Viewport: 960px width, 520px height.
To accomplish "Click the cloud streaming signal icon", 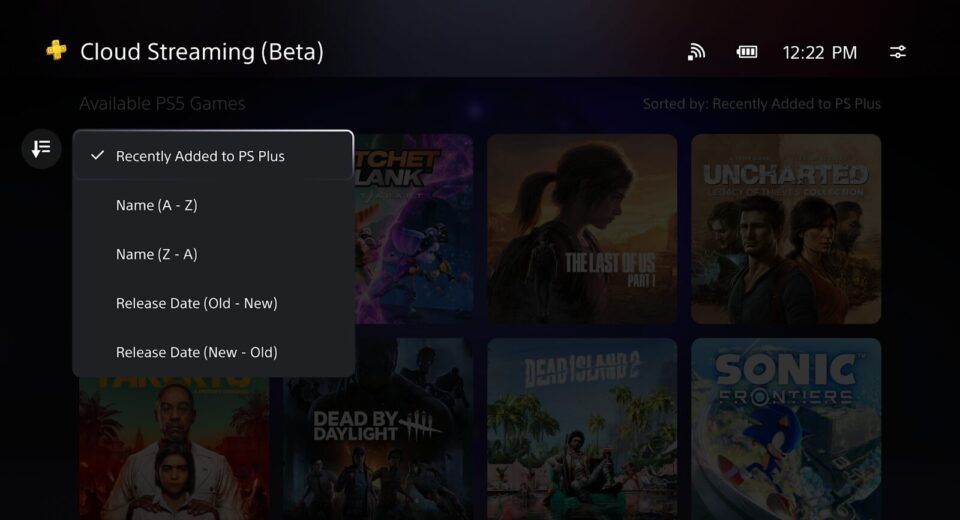I will (696, 52).
